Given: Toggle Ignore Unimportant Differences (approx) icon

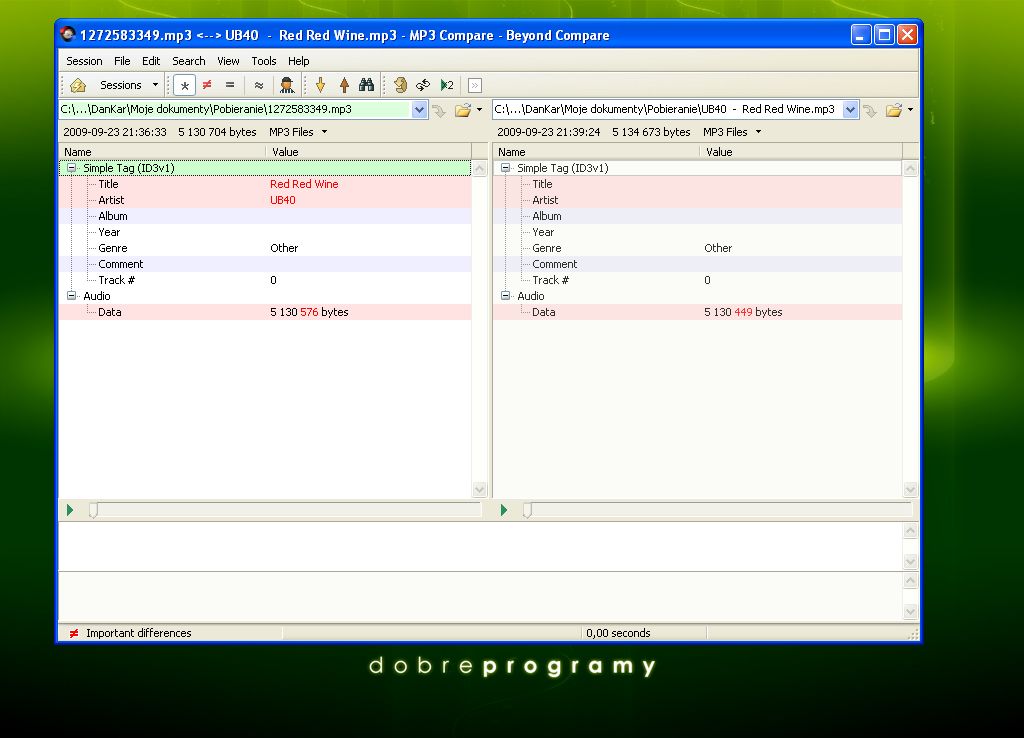Looking at the screenshot, I should tap(259, 85).
